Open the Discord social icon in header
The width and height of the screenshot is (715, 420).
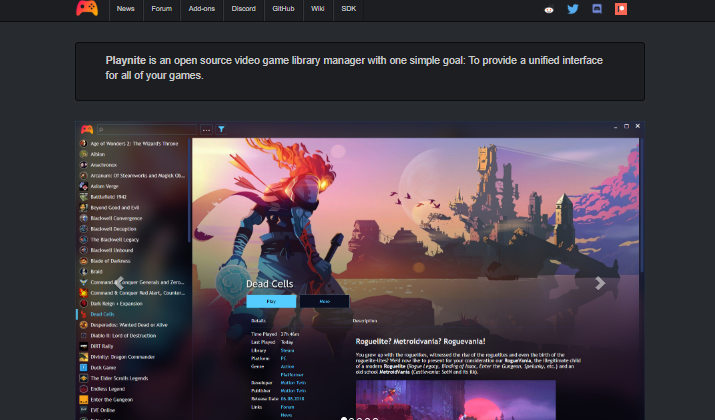coord(597,9)
